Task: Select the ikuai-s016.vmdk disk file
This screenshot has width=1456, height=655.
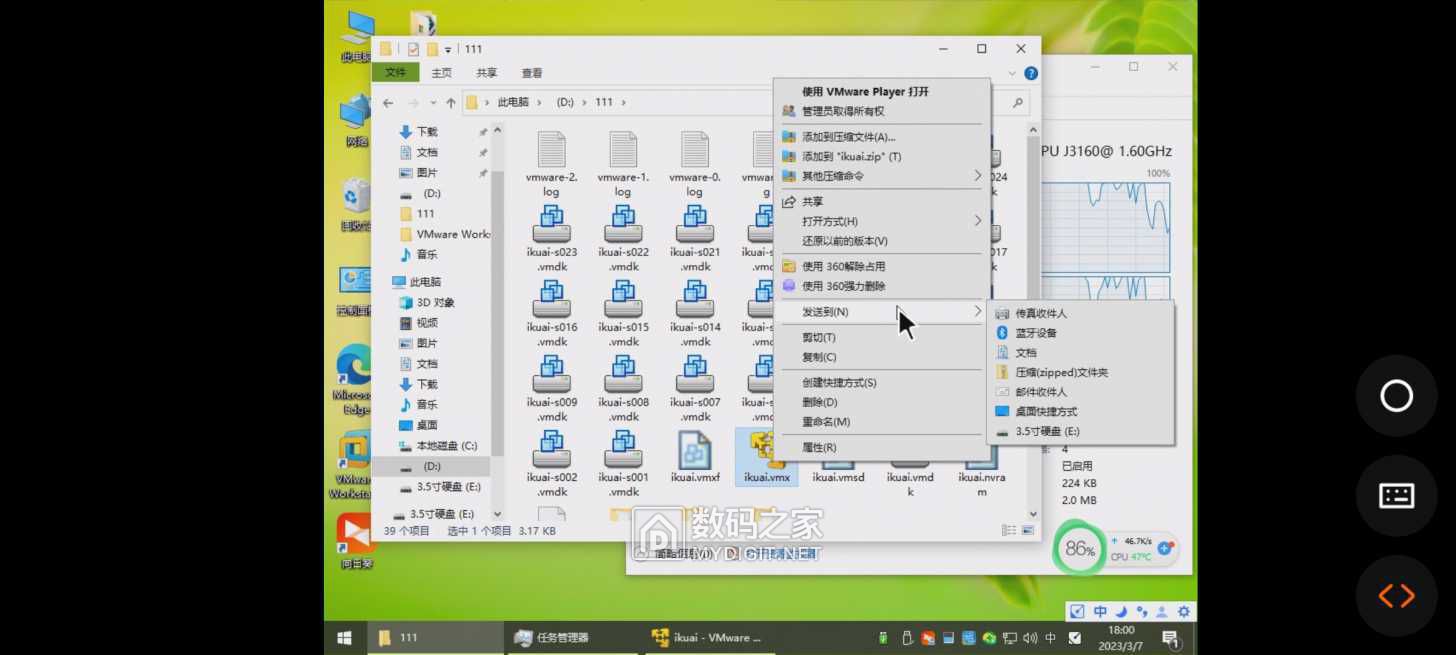Action: tap(551, 313)
